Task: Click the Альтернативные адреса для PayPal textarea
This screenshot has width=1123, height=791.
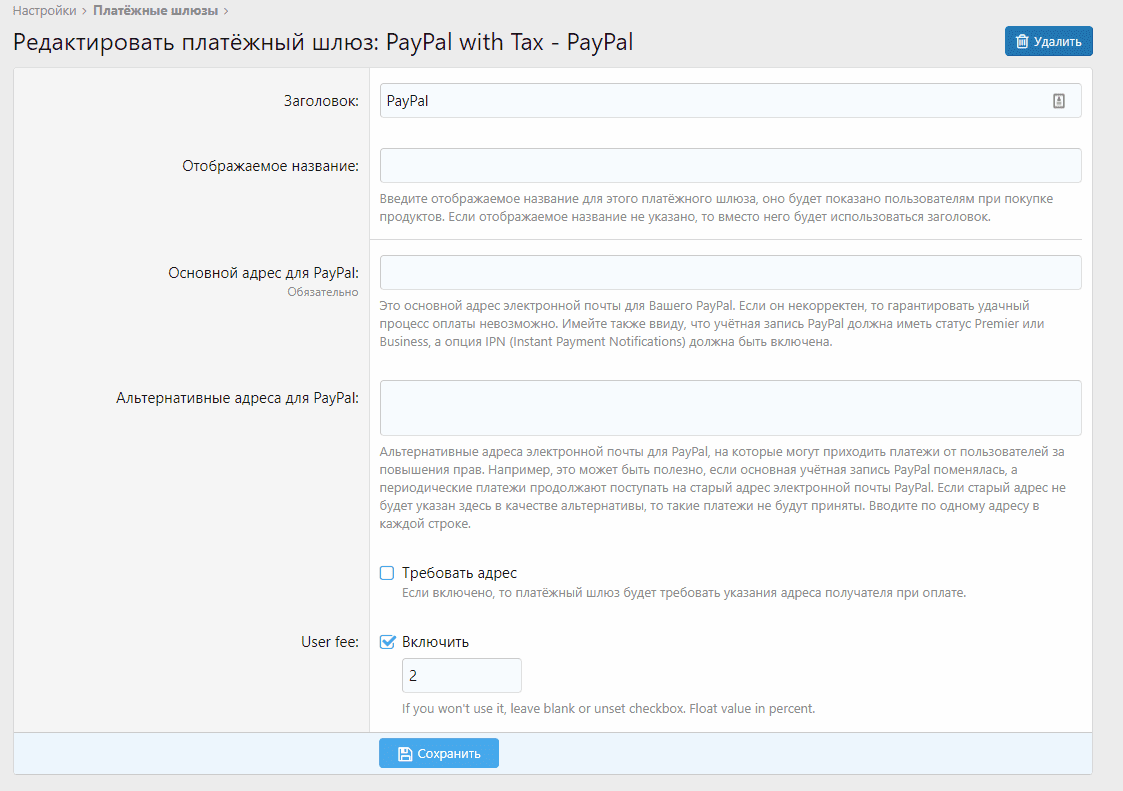Action: (730, 407)
